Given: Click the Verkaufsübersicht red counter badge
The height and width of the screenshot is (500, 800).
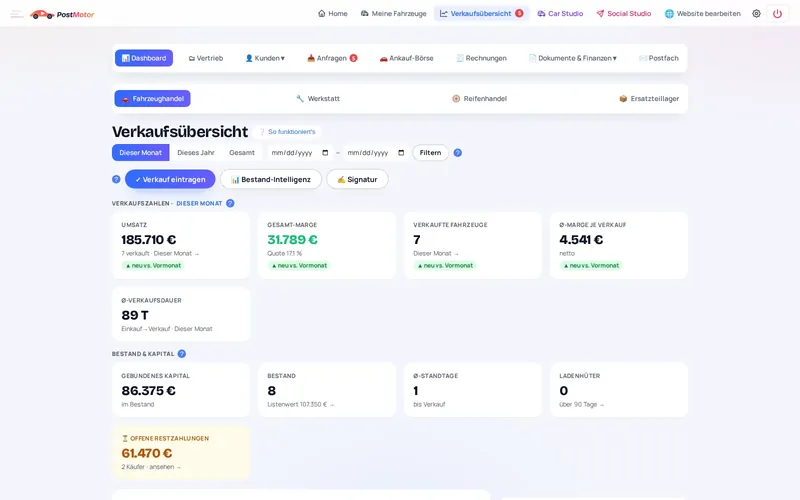Looking at the screenshot, I should click(519, 13).
